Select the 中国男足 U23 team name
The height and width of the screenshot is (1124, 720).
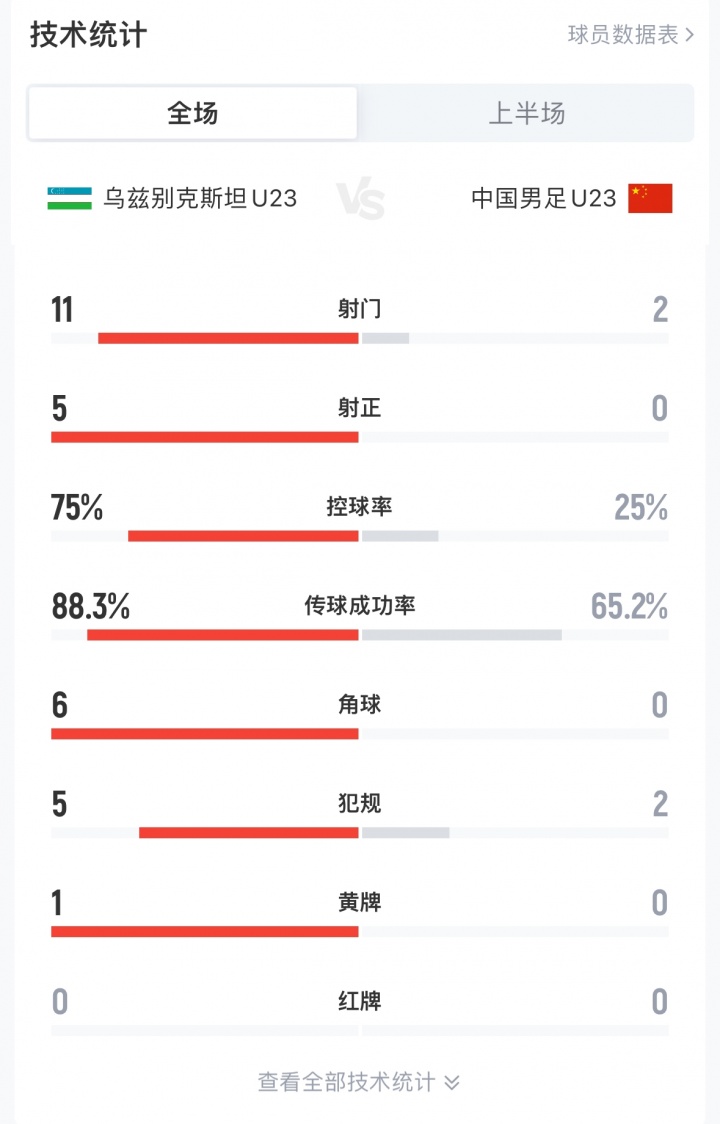(543, 198)
